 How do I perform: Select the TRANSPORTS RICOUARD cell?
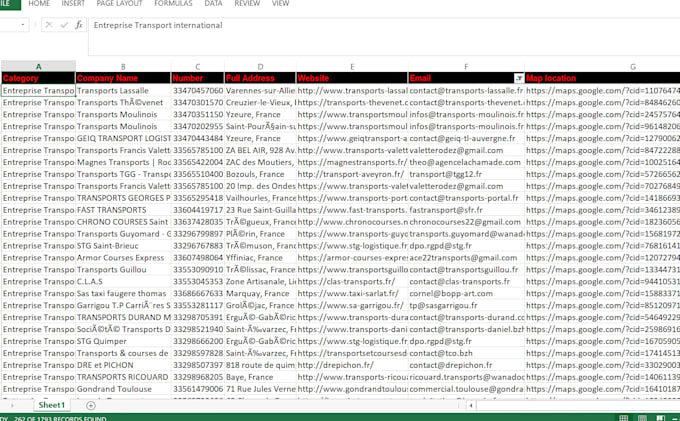[x=123, y=377]
